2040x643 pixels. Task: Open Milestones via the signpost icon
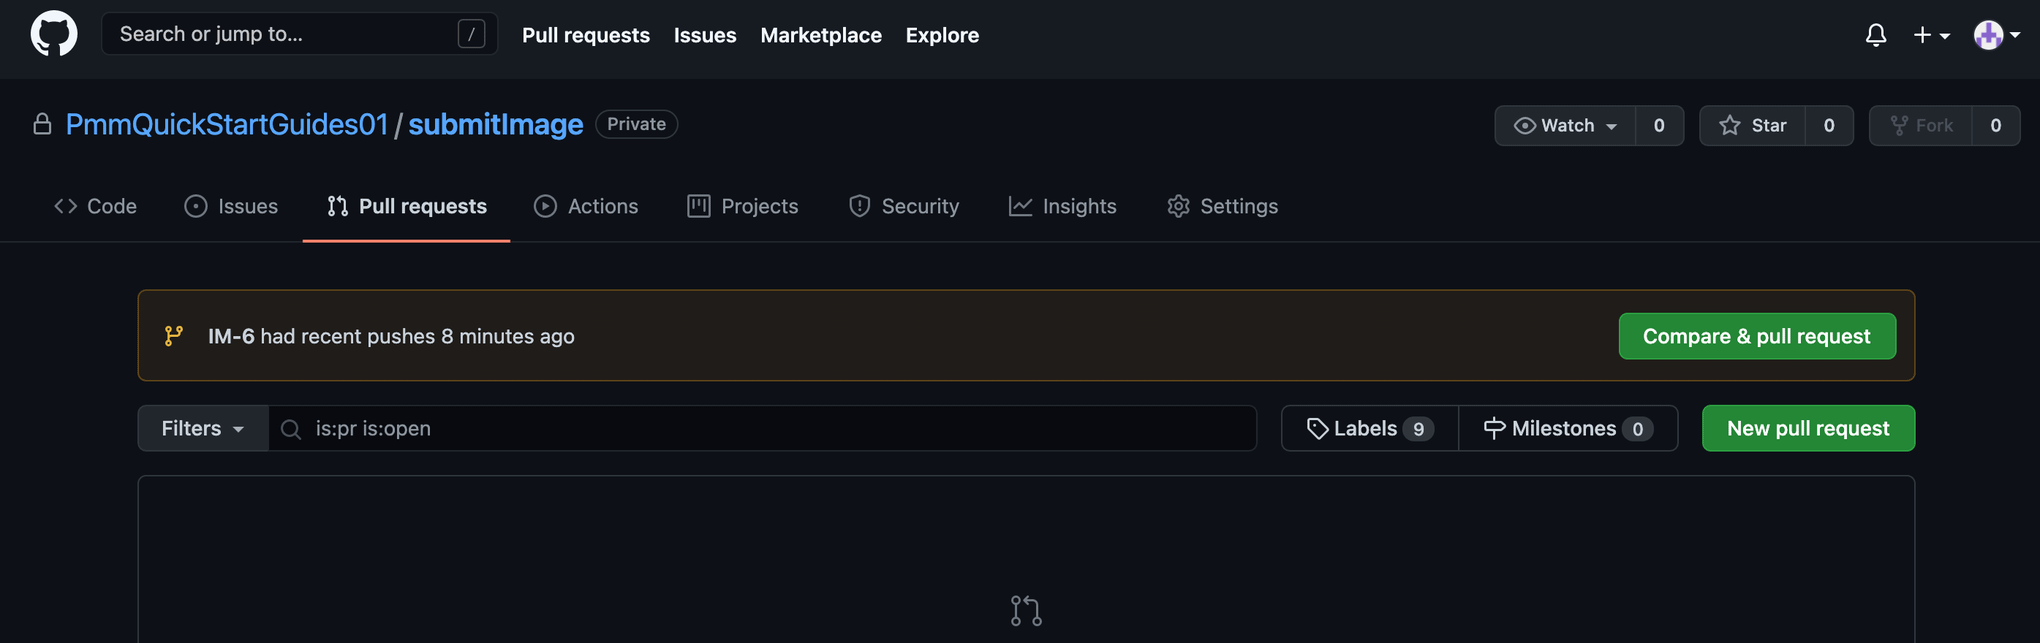[1494, 429]
